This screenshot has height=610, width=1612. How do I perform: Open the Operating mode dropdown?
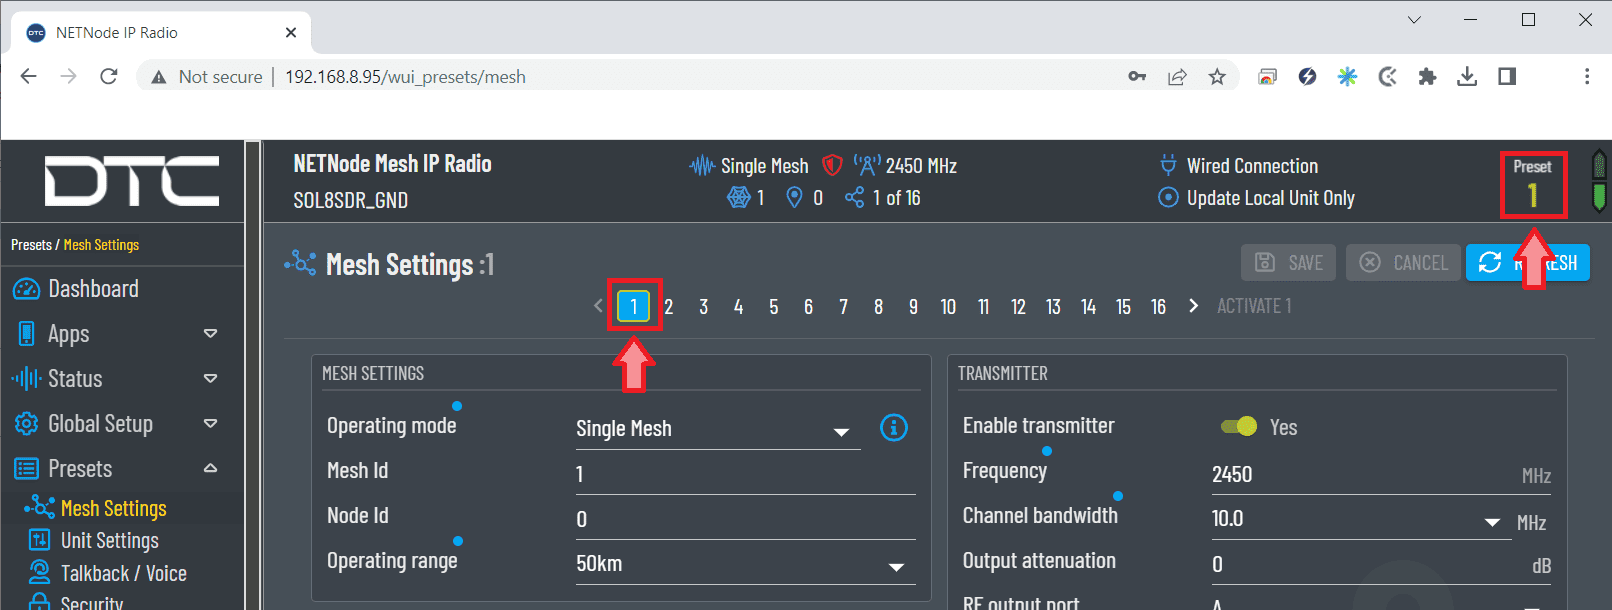pyautogui.click(x=717, y=430)
